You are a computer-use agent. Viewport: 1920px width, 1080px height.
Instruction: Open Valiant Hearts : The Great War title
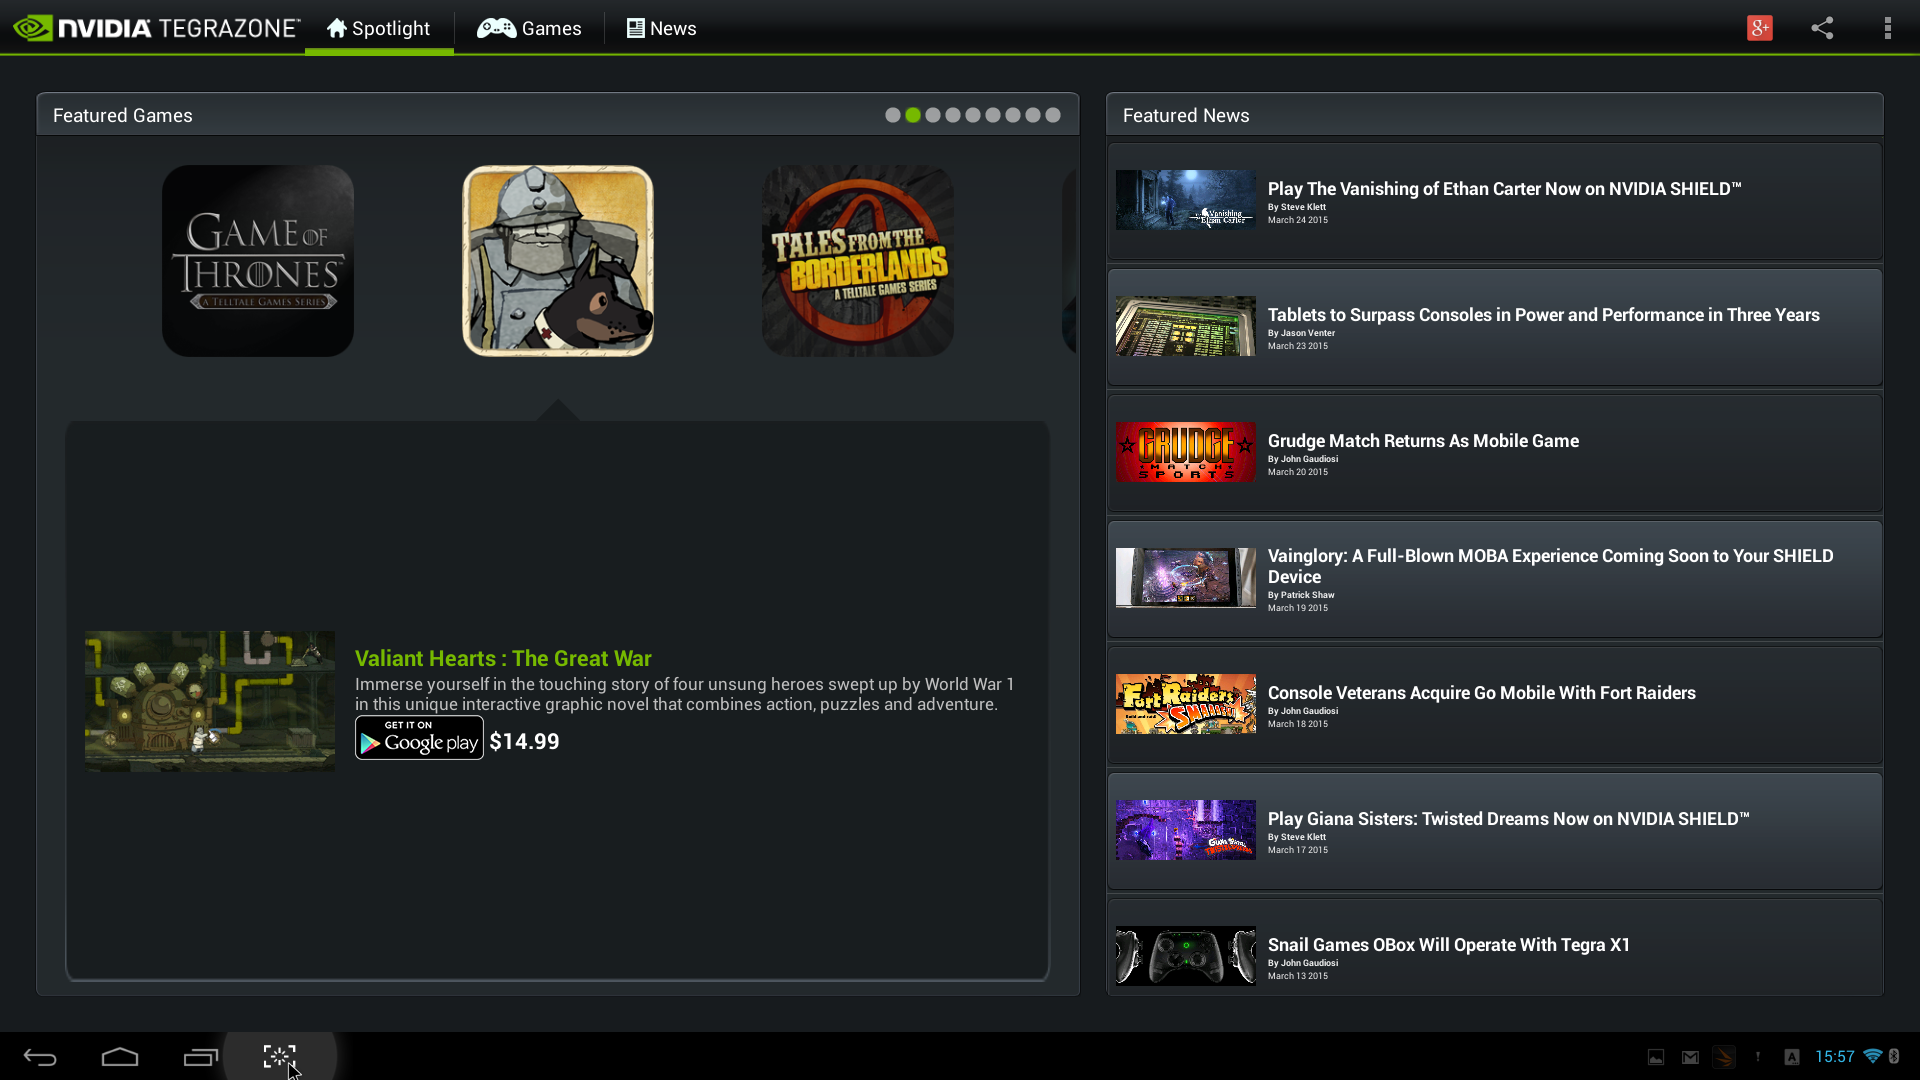503,658
